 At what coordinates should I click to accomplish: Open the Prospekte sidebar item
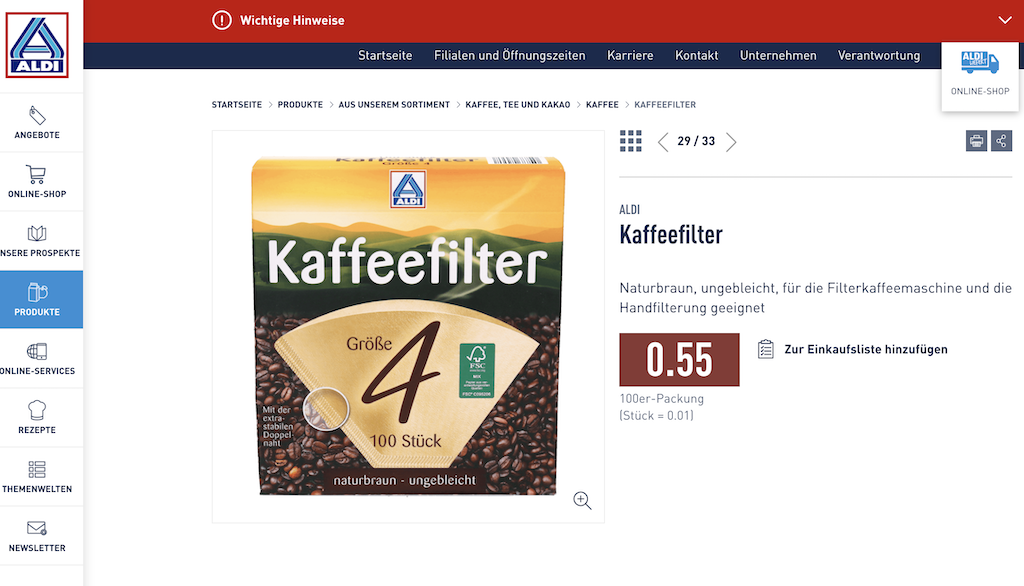pyautogui.click(x=37, y=240)
